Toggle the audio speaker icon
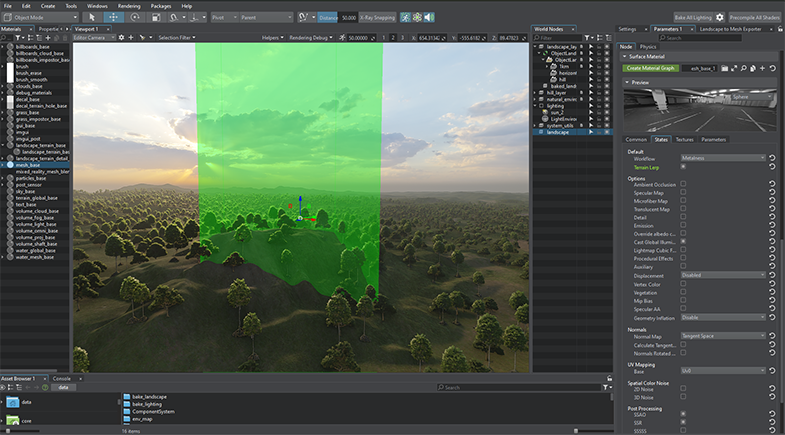This screenshot has width=785, height=435. pyautogui.click(x=429, y=18)
